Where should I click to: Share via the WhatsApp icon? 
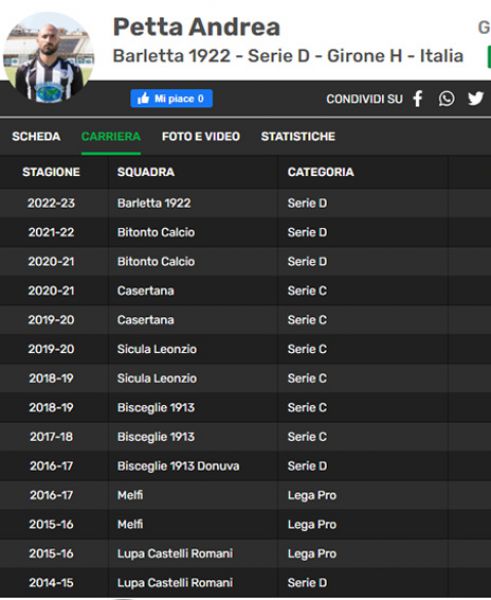click(446, 99)
